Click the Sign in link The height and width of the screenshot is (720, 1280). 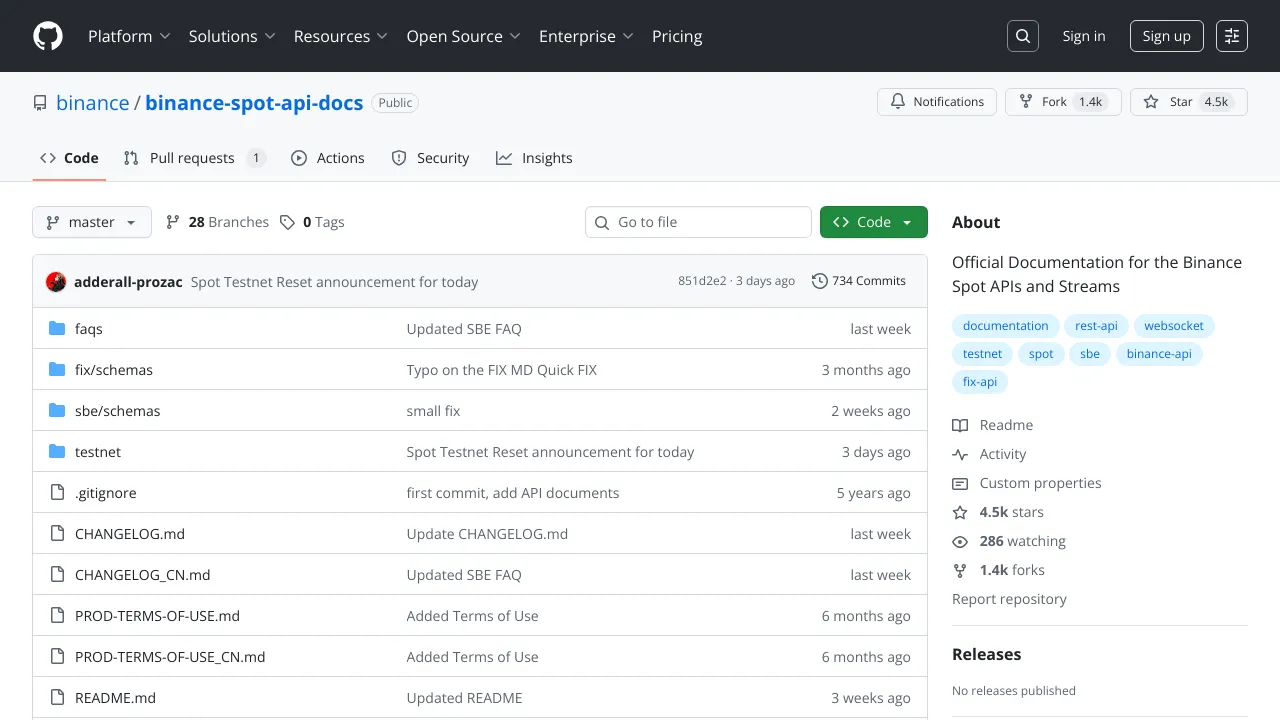pyautogui.click(x=1084, y=36)
